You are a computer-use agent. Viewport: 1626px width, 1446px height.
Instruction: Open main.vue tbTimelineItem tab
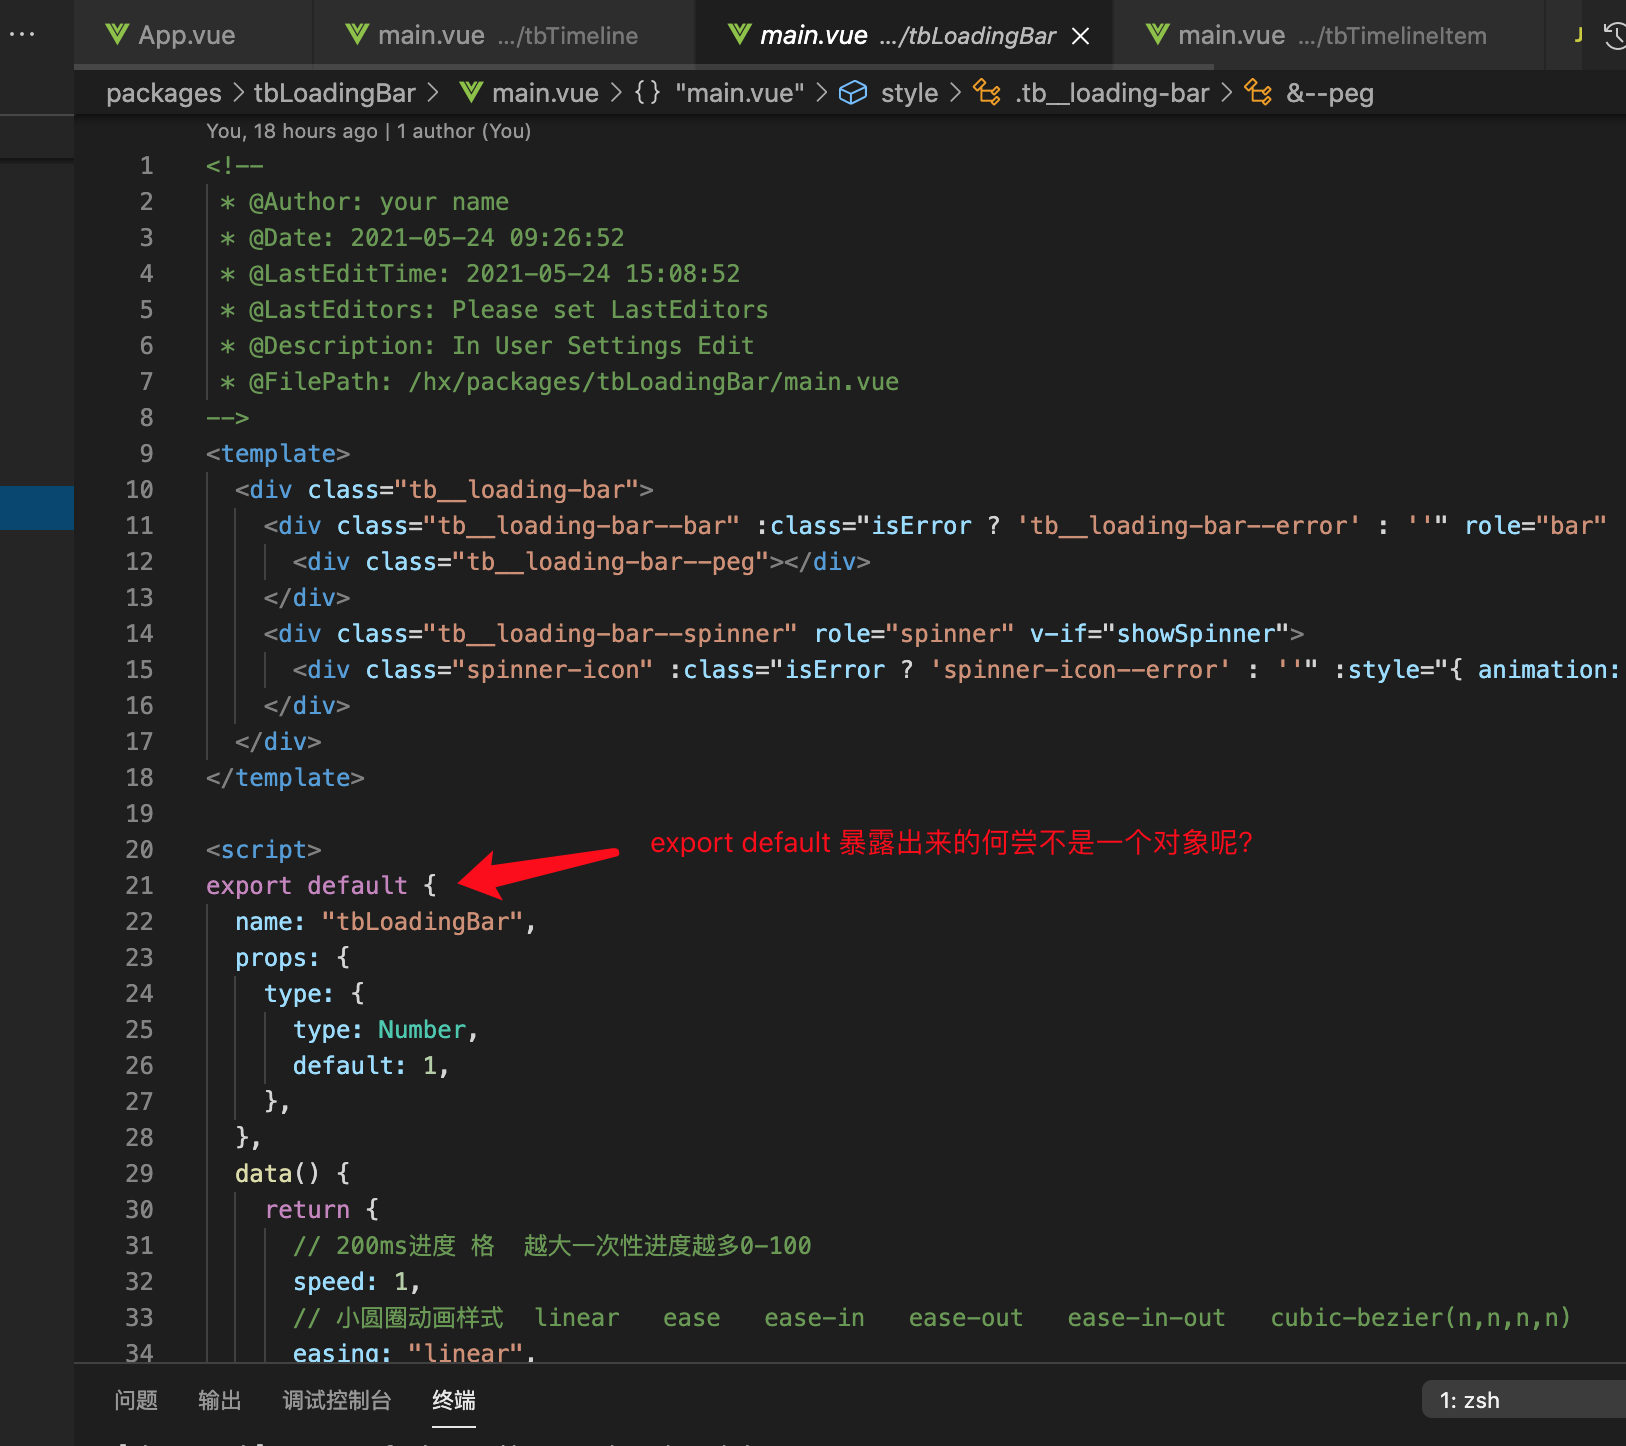1328,35
